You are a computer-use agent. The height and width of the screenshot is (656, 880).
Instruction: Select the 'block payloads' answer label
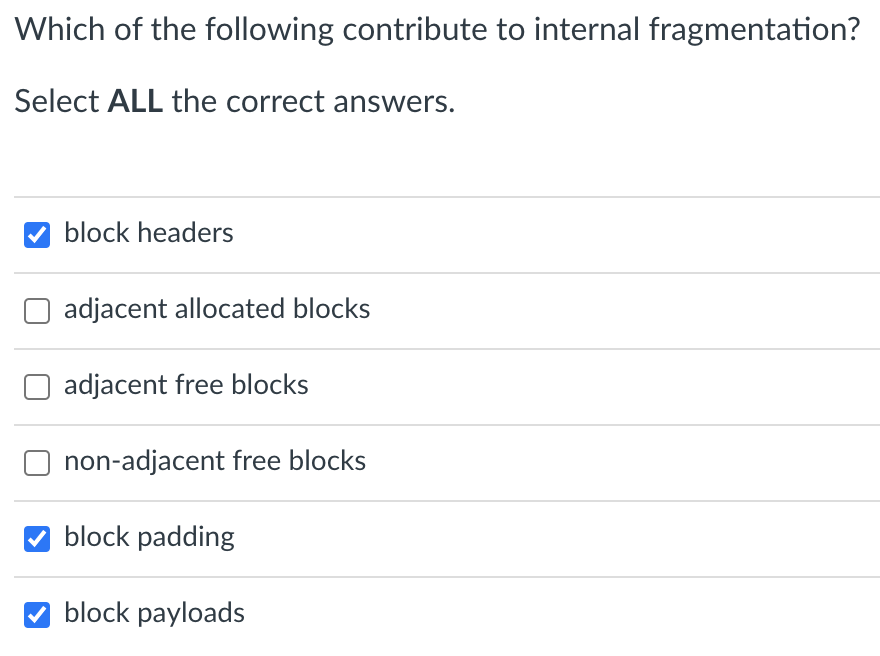click(154, 614)
